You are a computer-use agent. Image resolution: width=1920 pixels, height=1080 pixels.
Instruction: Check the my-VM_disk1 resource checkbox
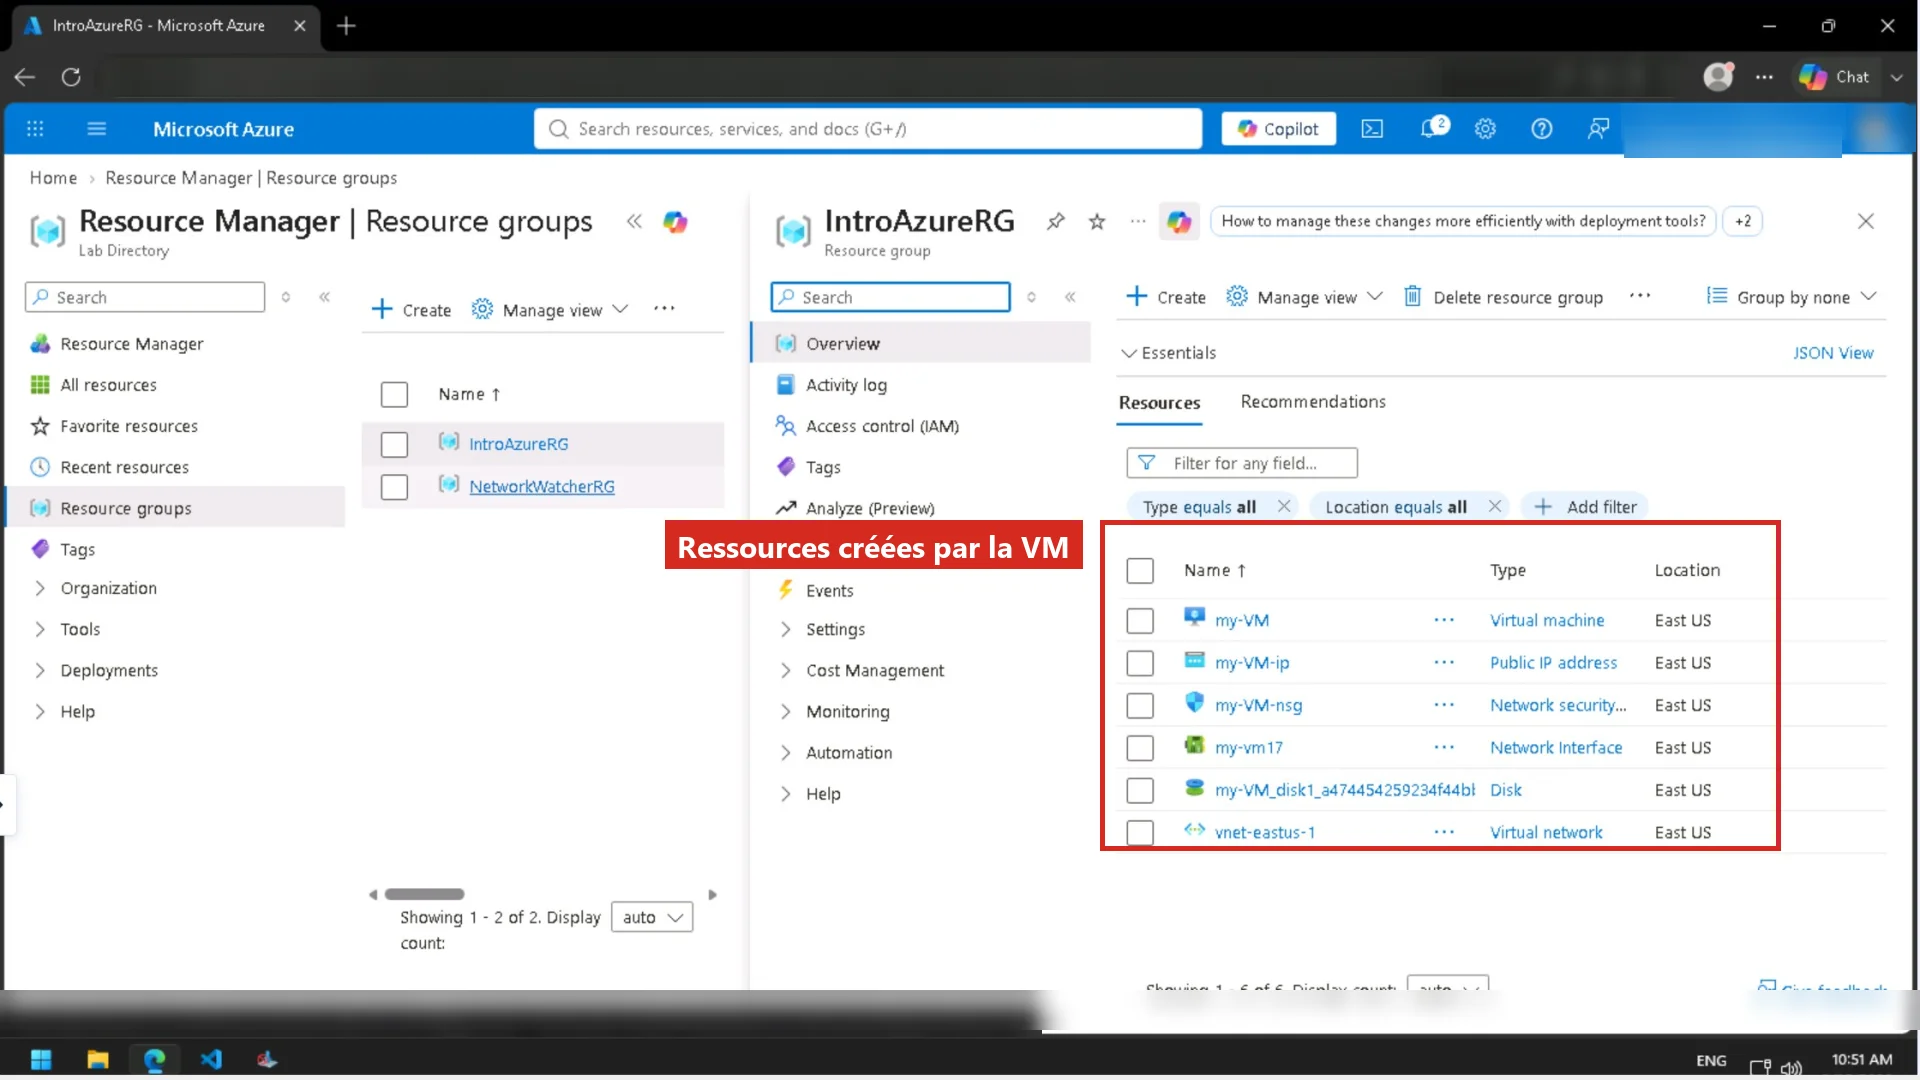[1140, 791]
